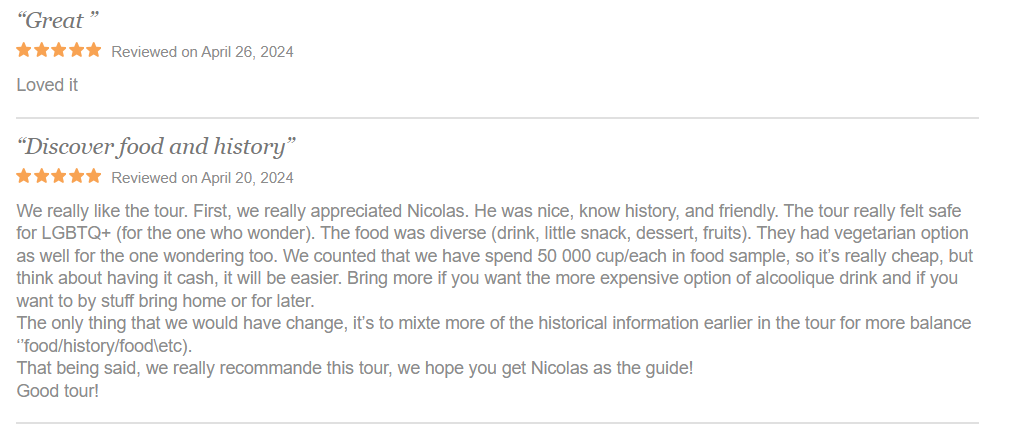Viewport: 1027px width, 432px height.
Task: Click the first star of the "Great" review
Action: (24, 50)
